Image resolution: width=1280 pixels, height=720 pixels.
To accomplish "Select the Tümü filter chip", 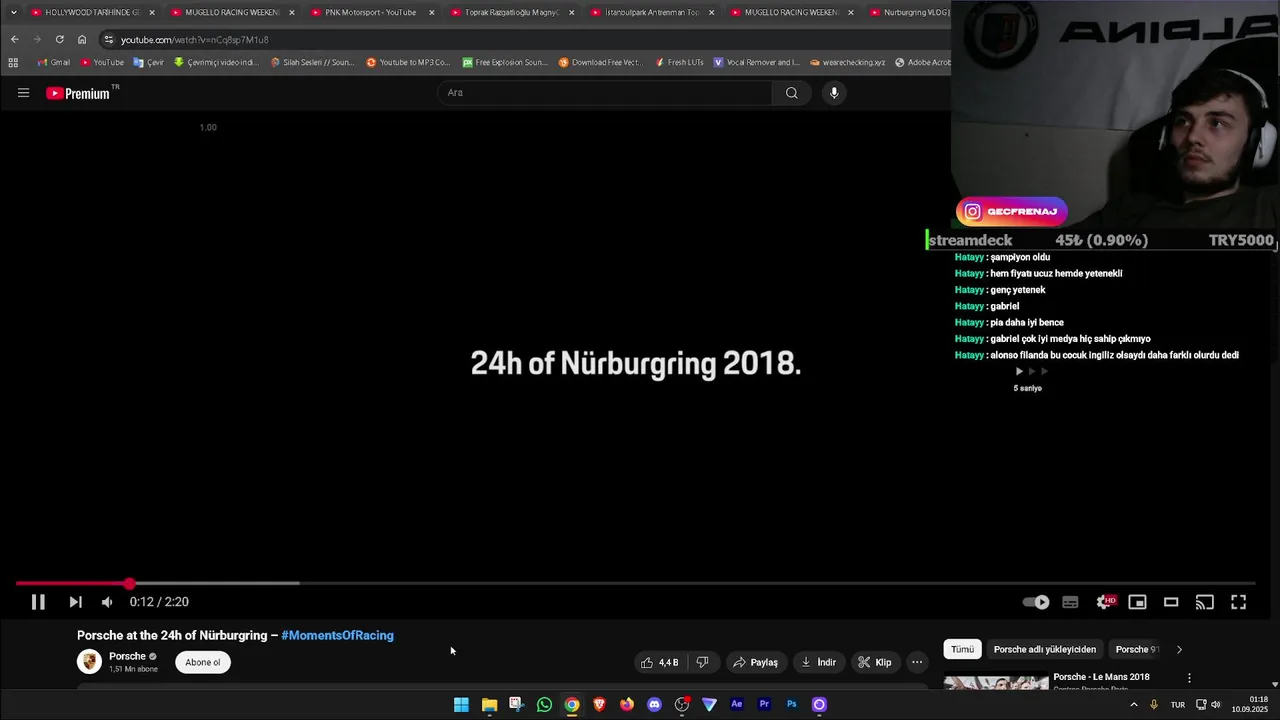I will pos(962,649).
